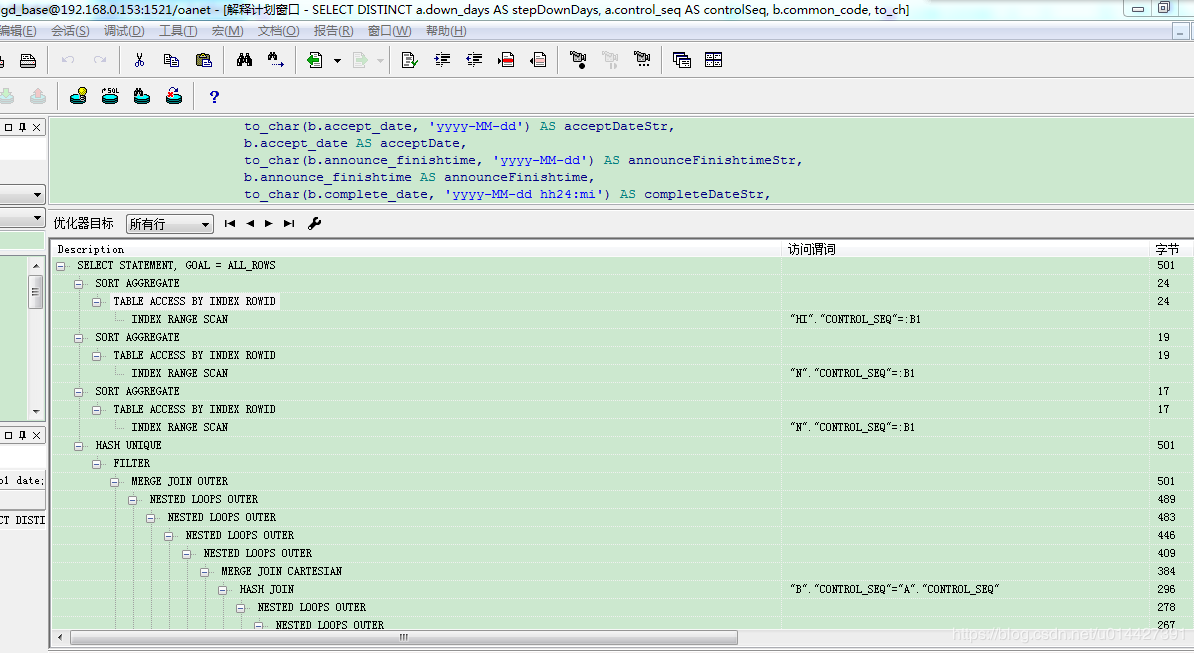
Task: Open the 会话(S) menu
Action: [x=70, y=31]
